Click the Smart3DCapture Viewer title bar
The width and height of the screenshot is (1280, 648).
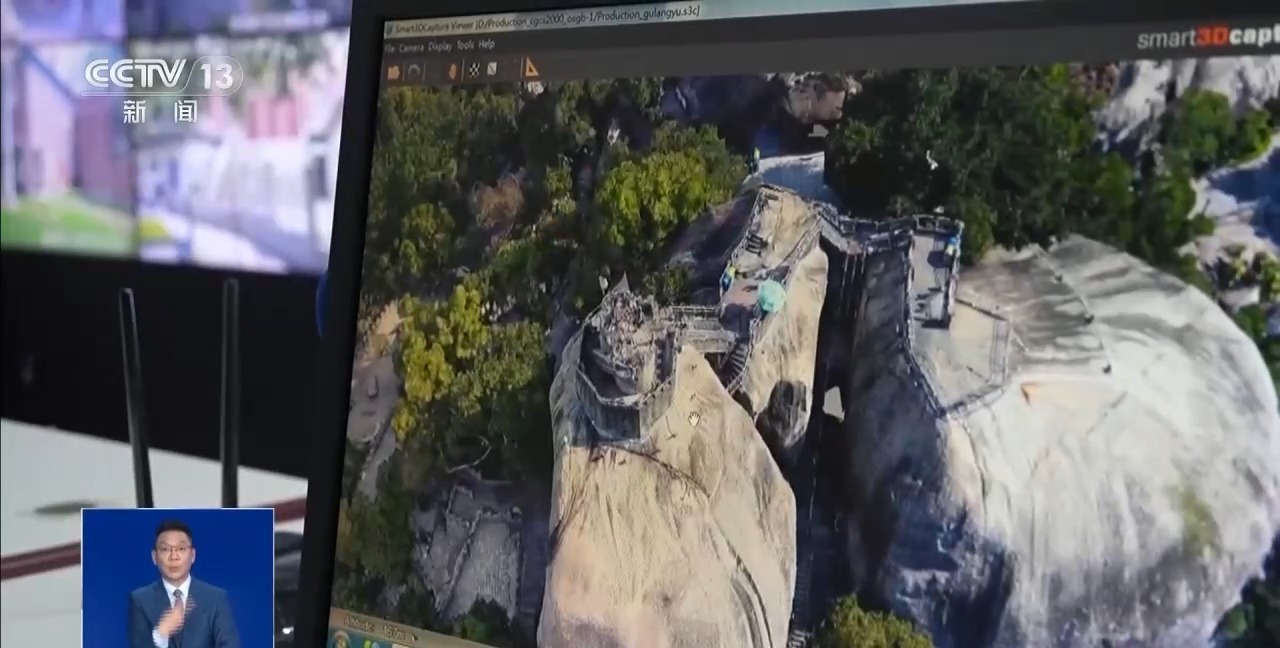pyautogui.click(x=540, y=17)
